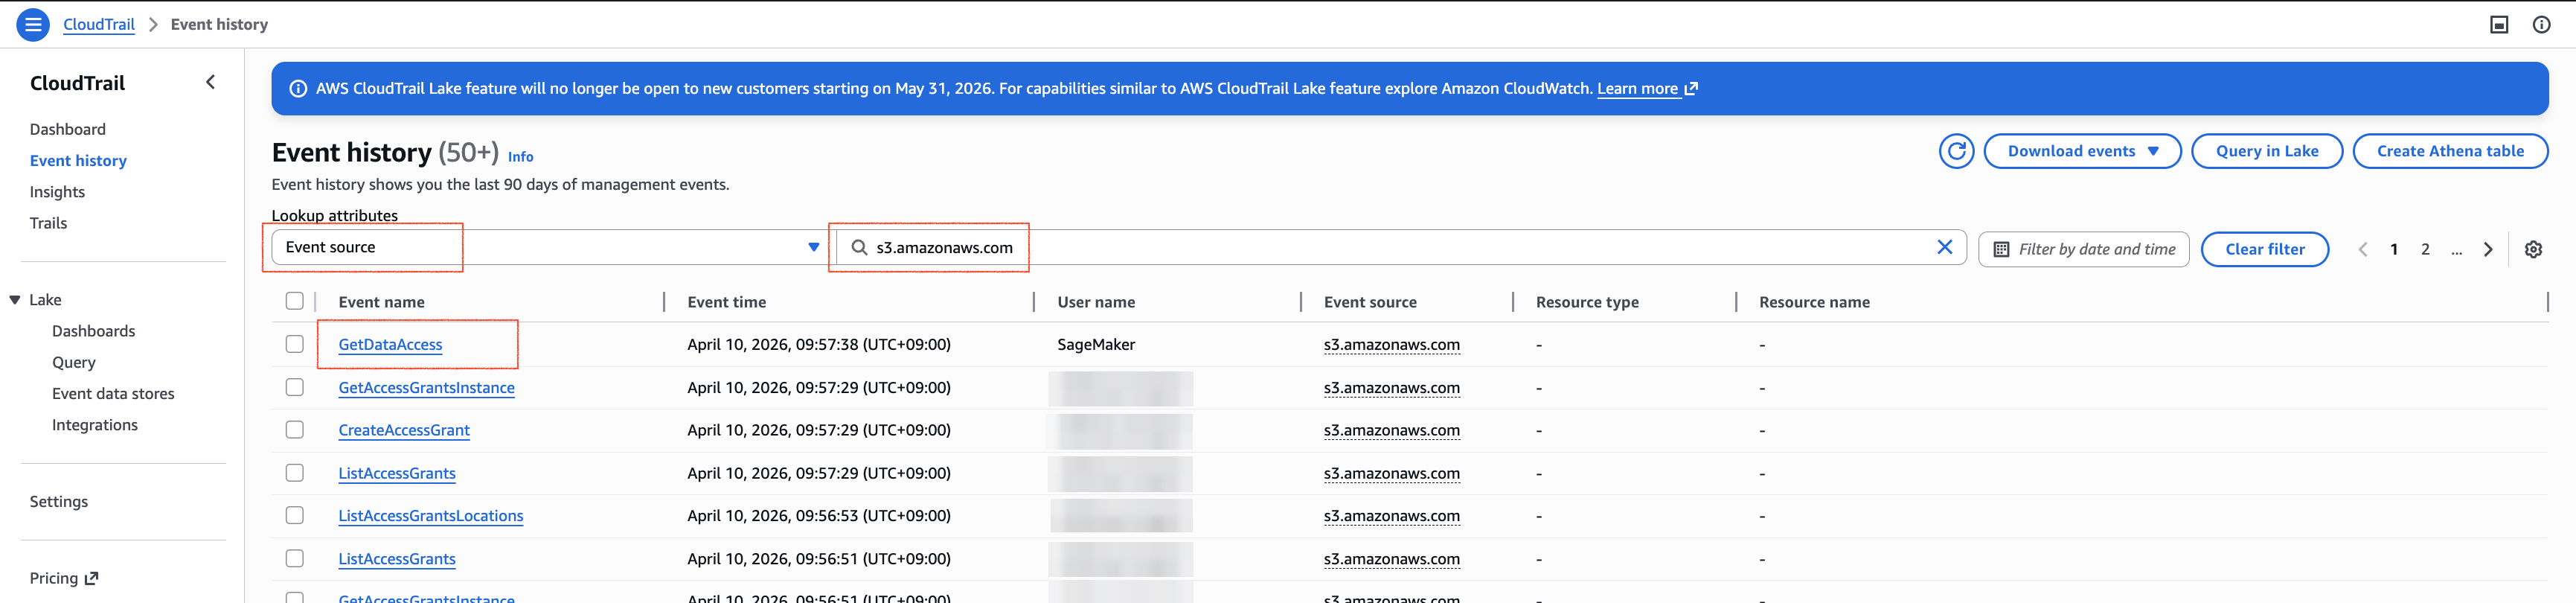Select page 1 in pagination
The width and height of the screenshot is (2576, 603).
[2394, 249]
